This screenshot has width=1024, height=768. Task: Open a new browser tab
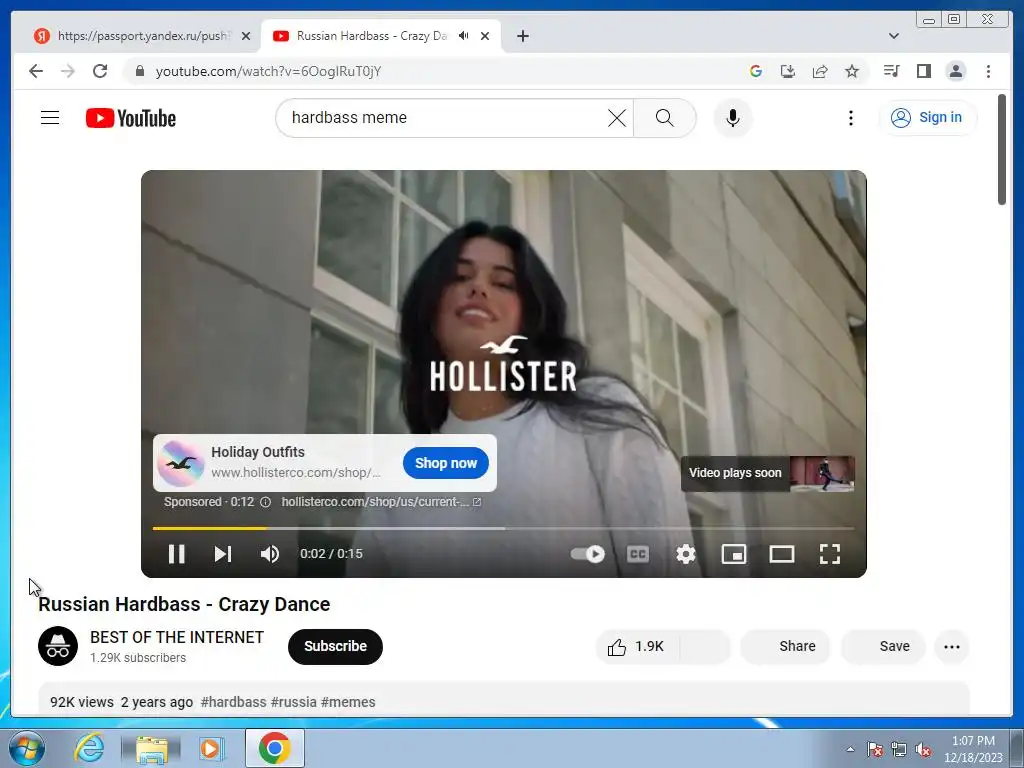[x=522, y=36]
